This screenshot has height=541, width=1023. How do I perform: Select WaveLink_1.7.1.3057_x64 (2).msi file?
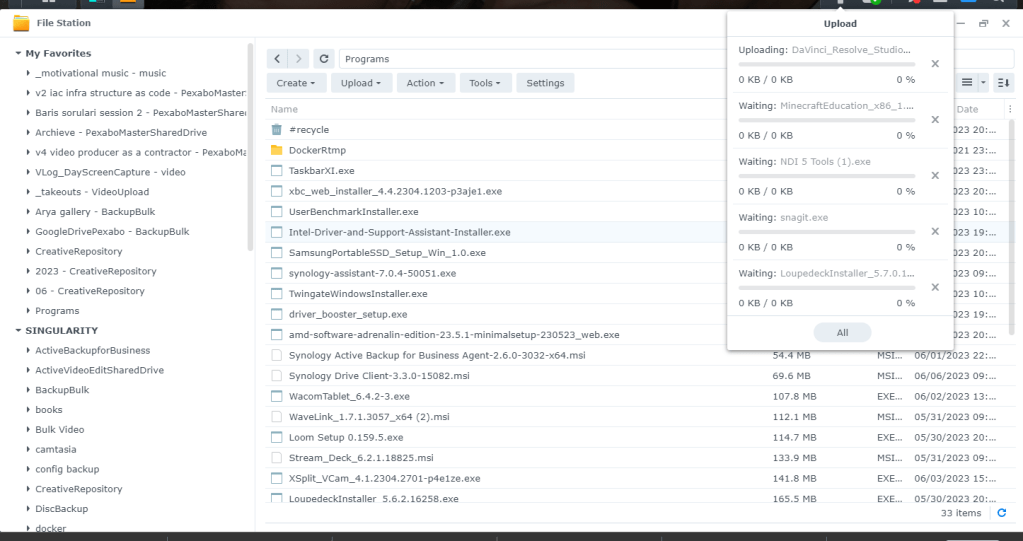[369, 416]
